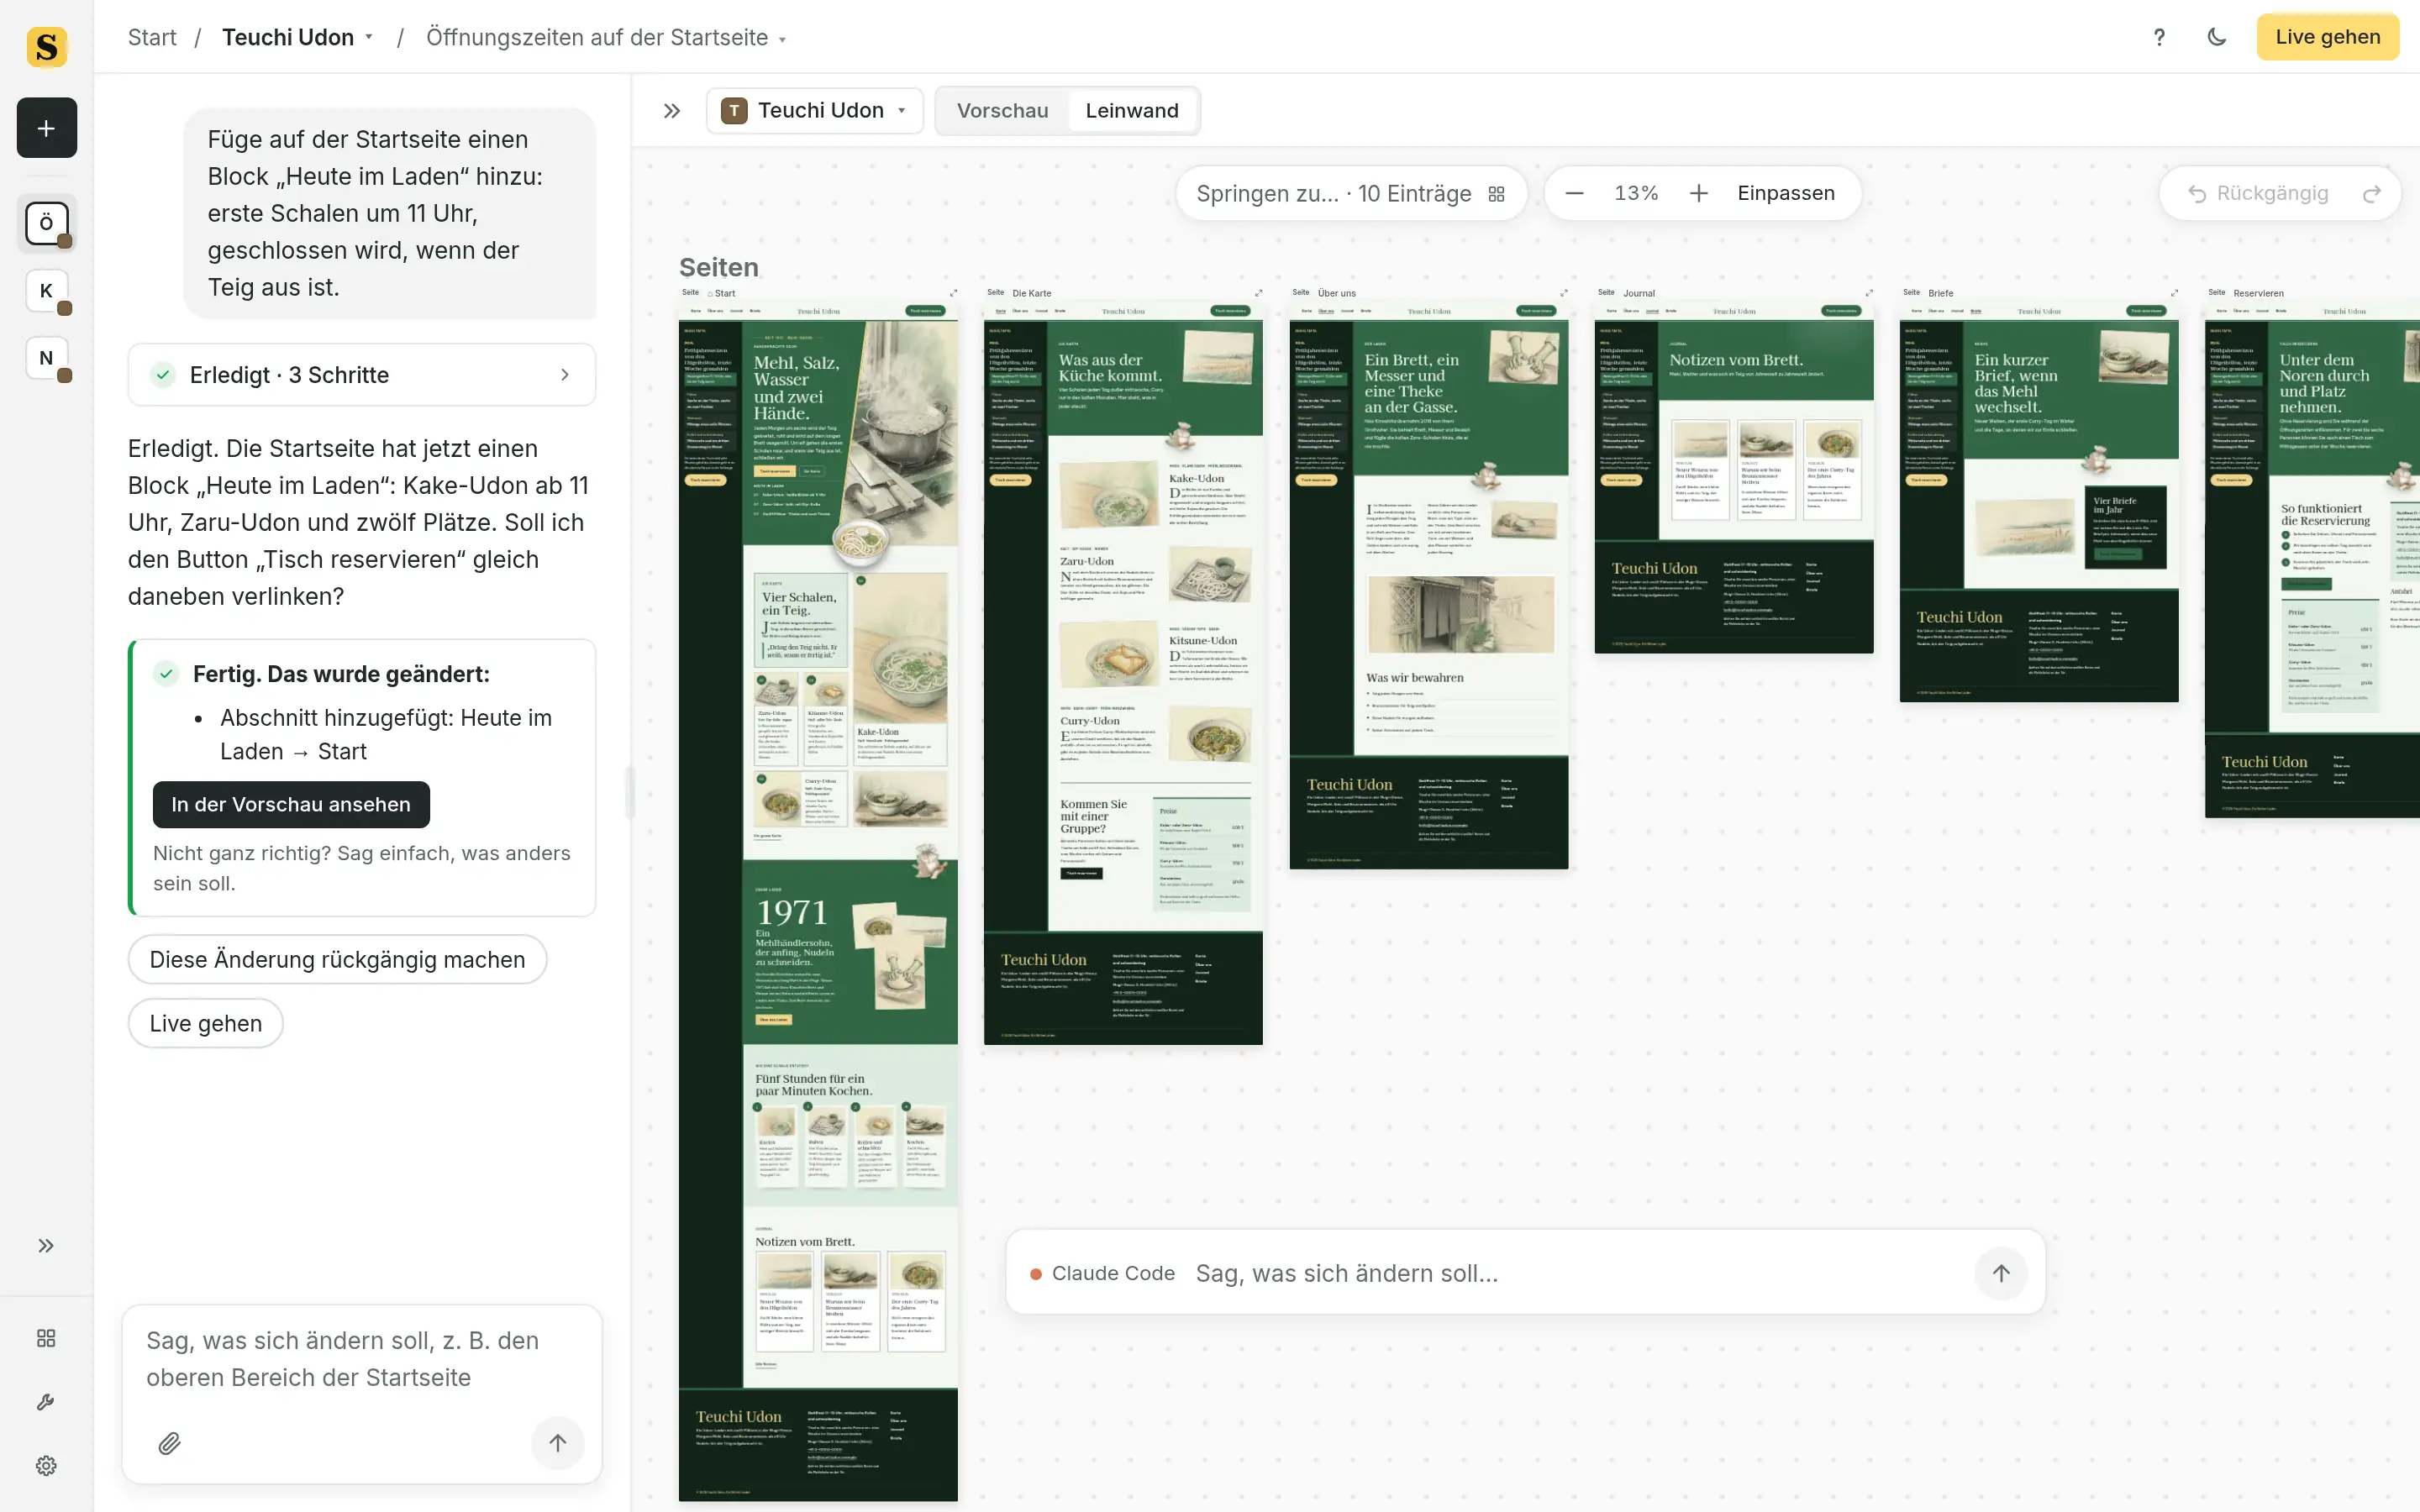Screen dimensions: 2420x1512
Task: Open the K project in sidebar
Action: click(46, 291)
